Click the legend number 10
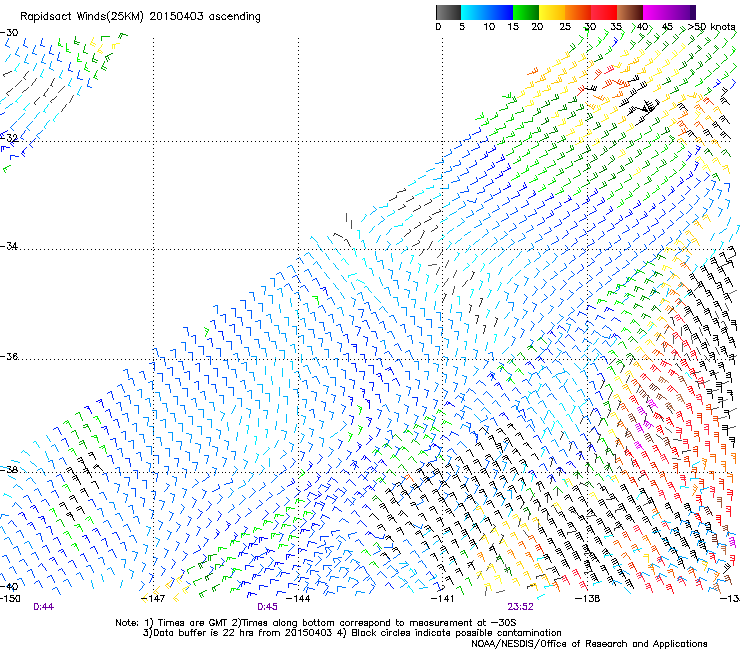Screen dimensions: 740x650 (489, 27)
